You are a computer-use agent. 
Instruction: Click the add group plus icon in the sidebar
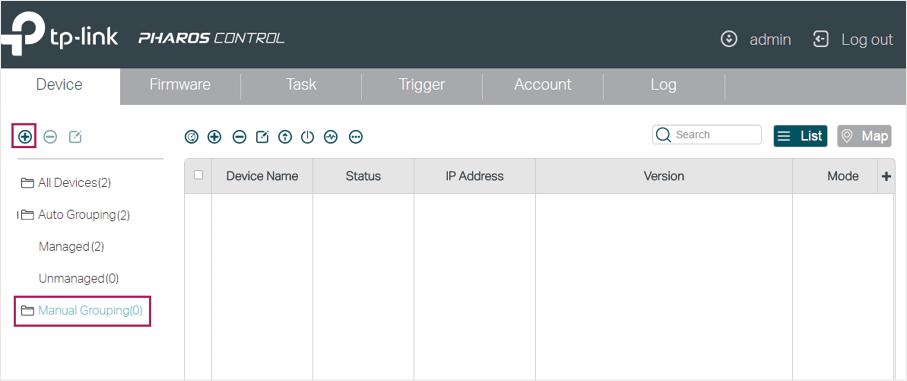point(25,137)
